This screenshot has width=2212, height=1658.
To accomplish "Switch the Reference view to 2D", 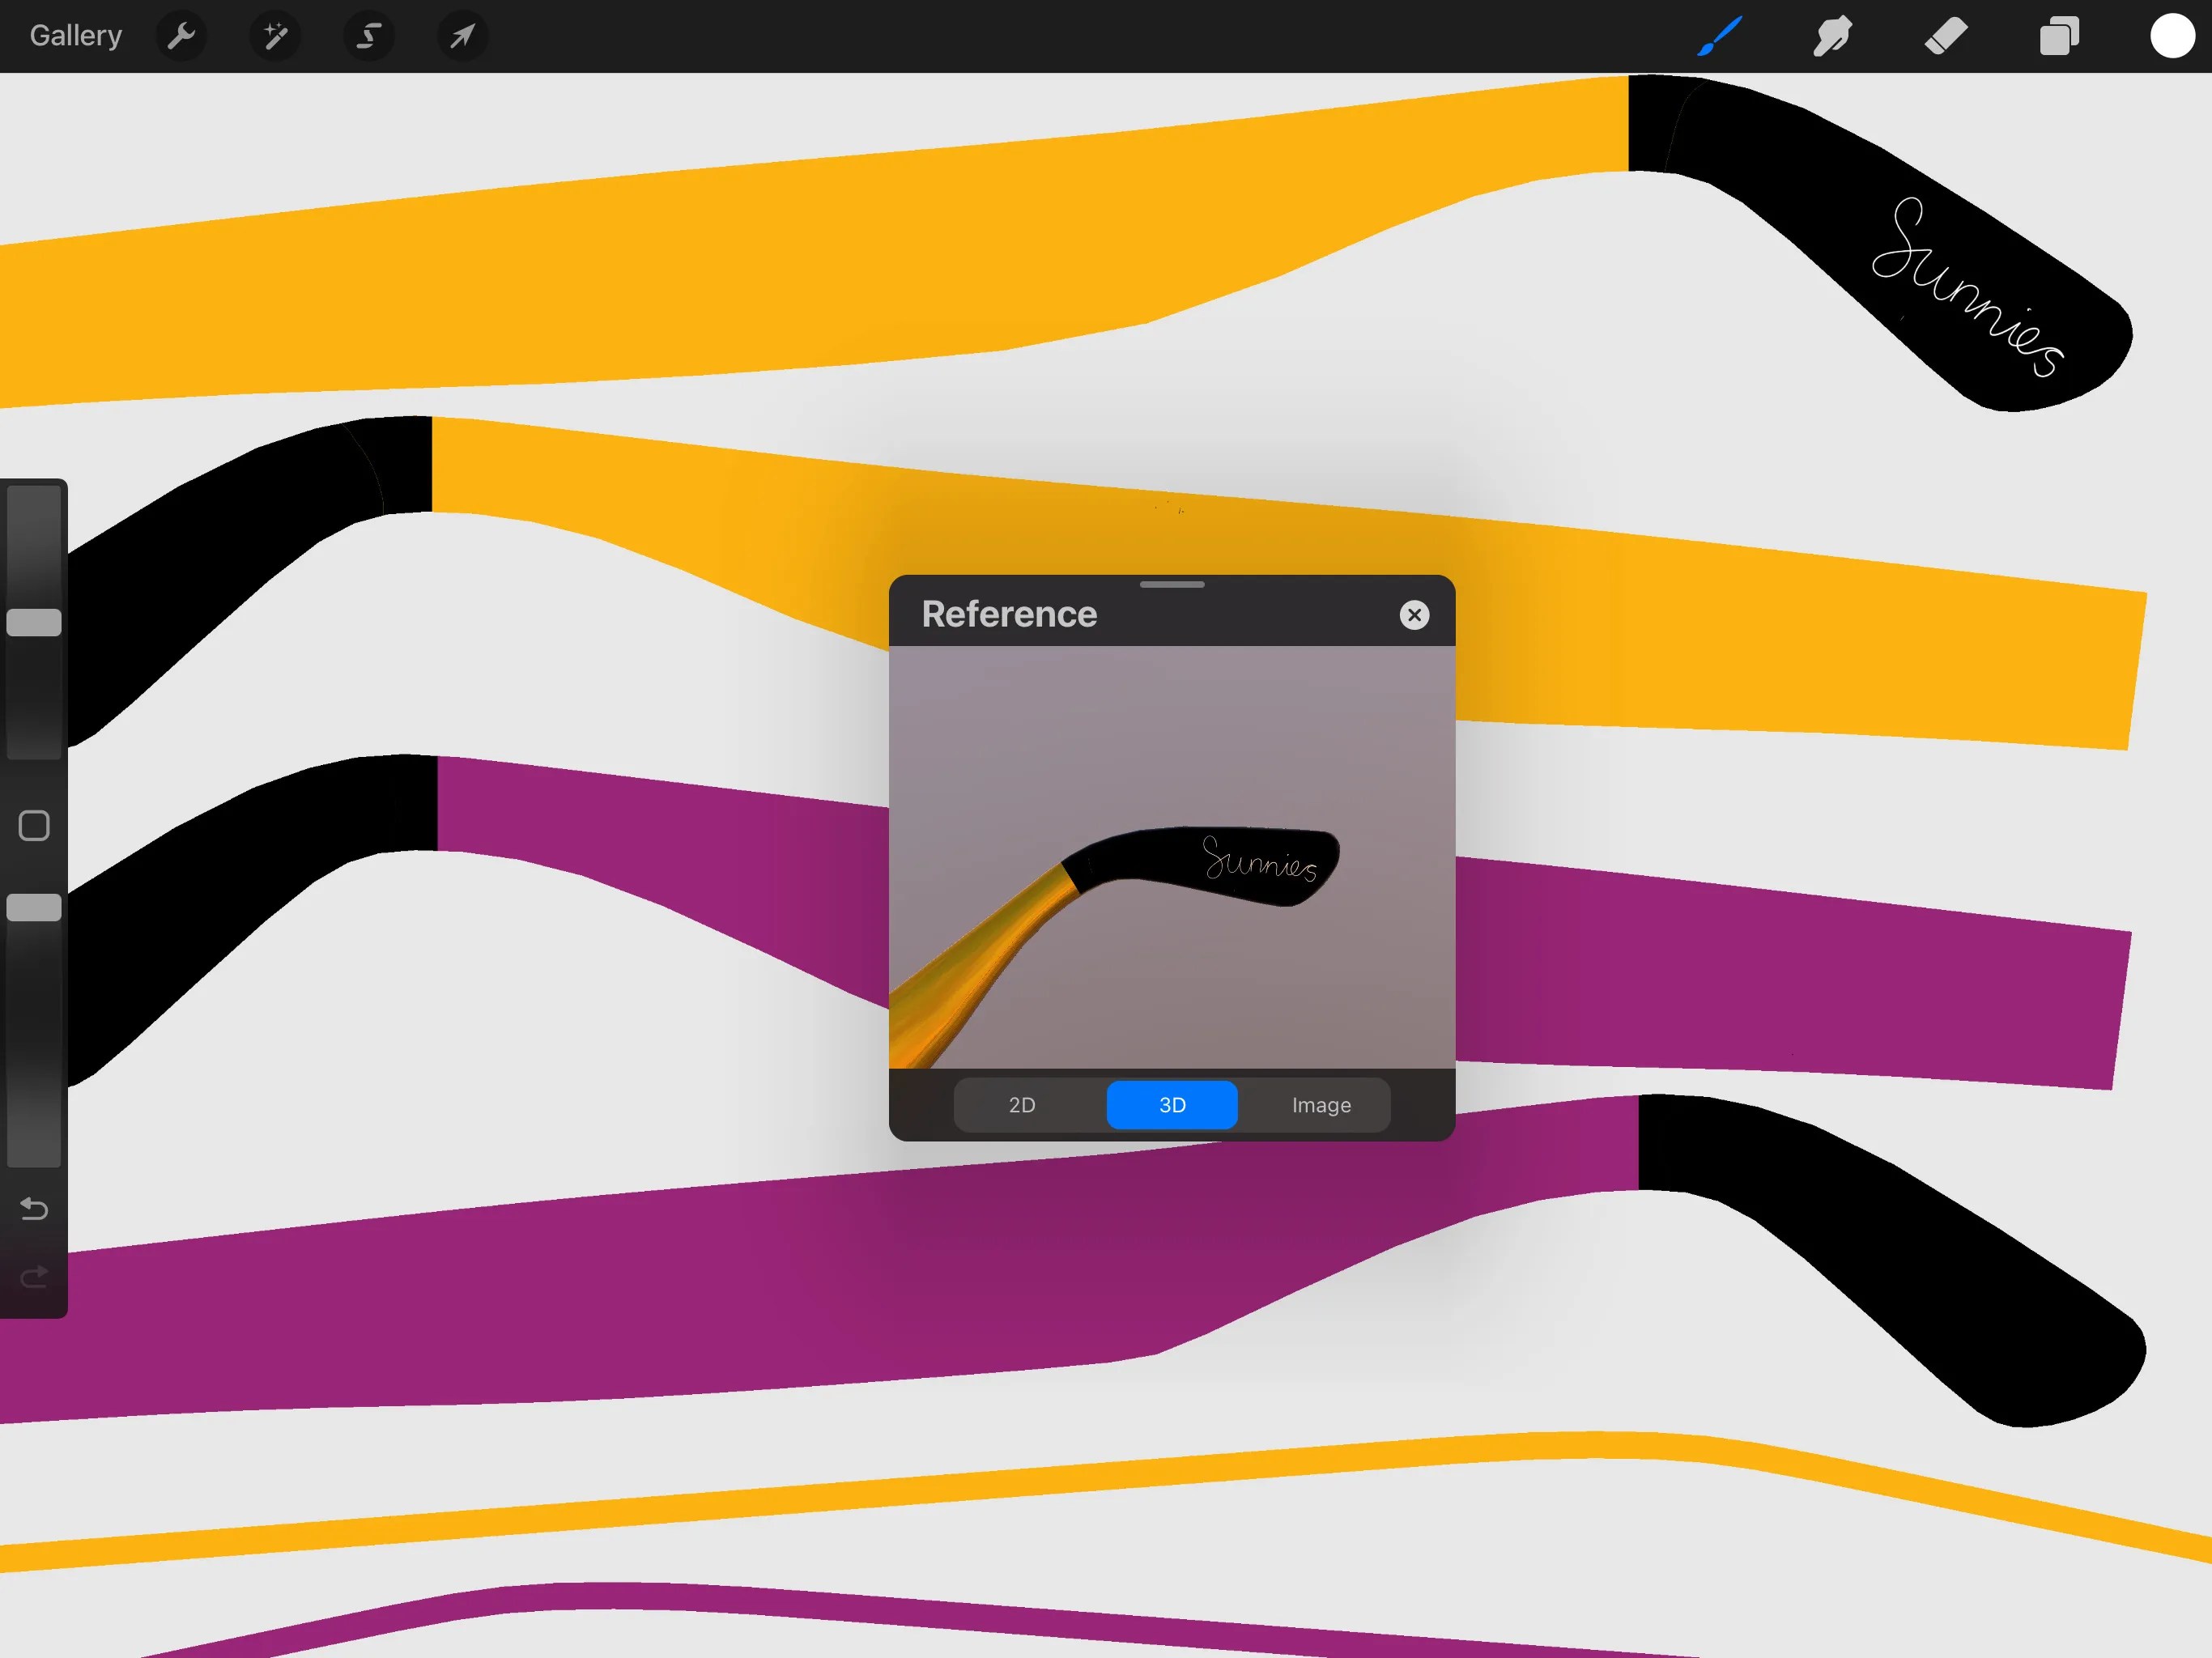I will pyautogui.click(x=1022, y=1105).
